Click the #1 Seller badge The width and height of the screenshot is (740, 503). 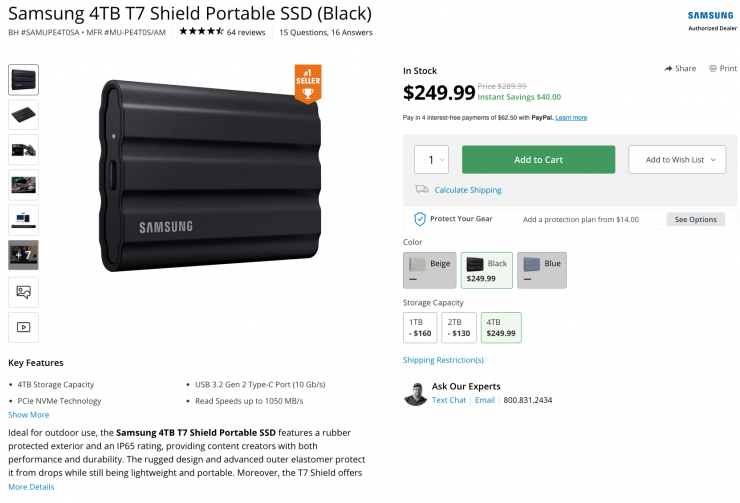[x=308, y=83]
